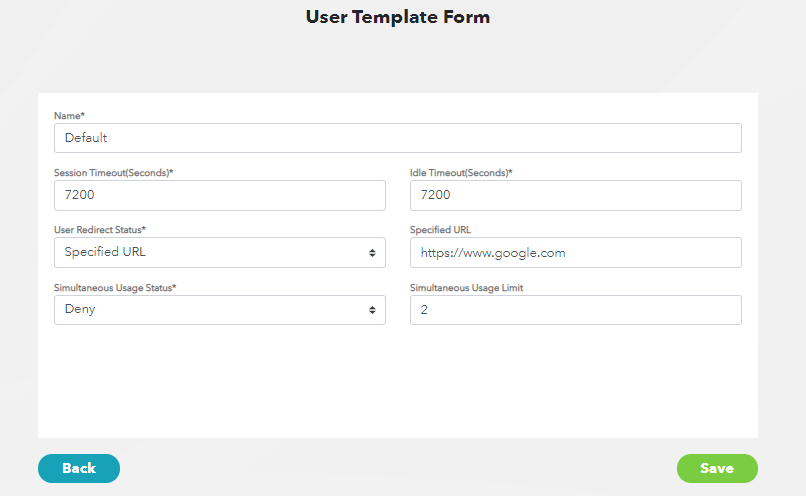Click the arrow icon in the 'Deny' select
The width and height of the screenshot is (806, 496).
pos(372,310)
